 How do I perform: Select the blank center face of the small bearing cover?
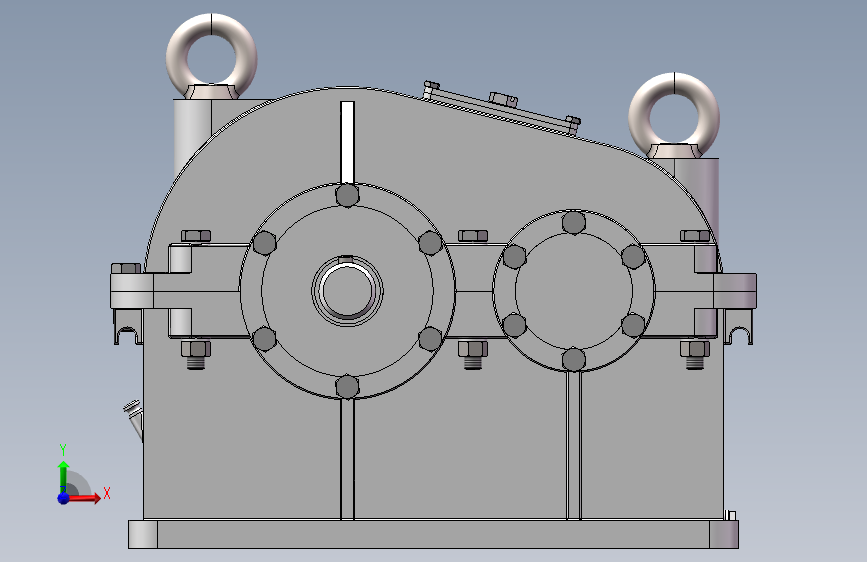pos(573,291)
